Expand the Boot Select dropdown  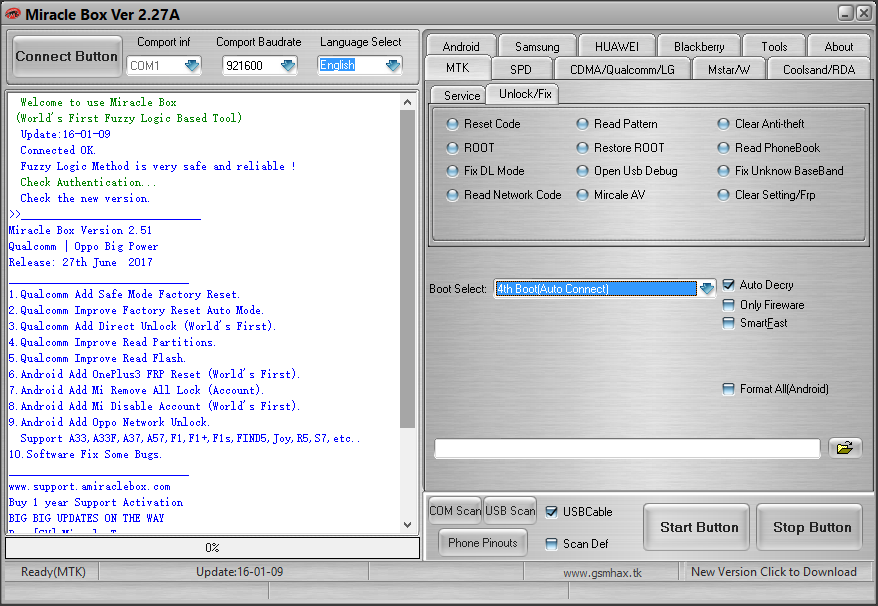point(707,288)
